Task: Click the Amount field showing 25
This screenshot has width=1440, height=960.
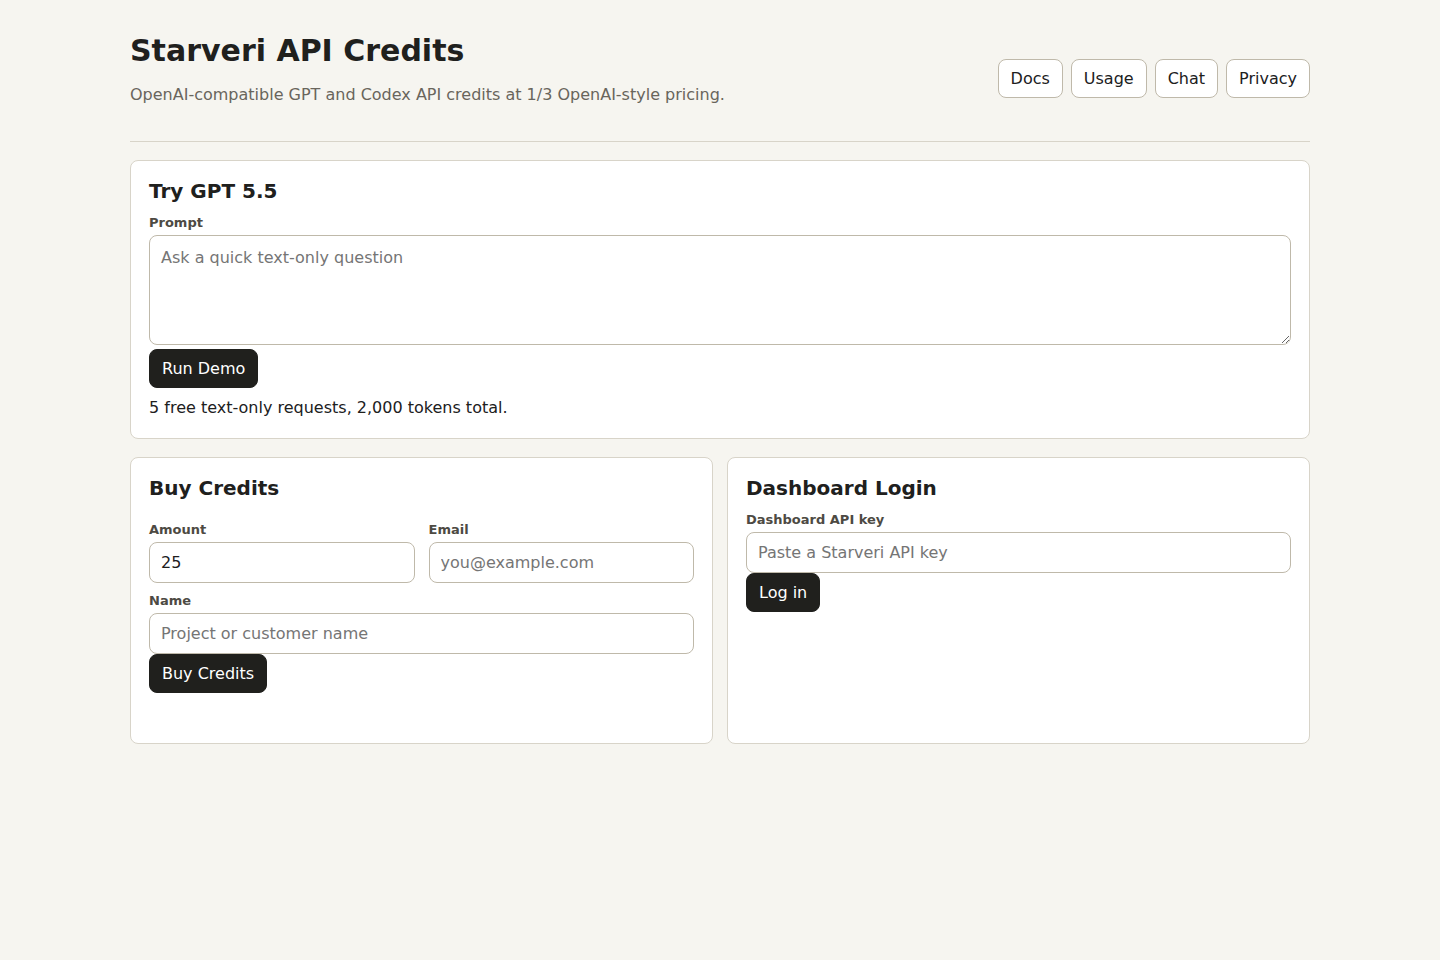Action: pyautogui.click(x=282, y=562)
